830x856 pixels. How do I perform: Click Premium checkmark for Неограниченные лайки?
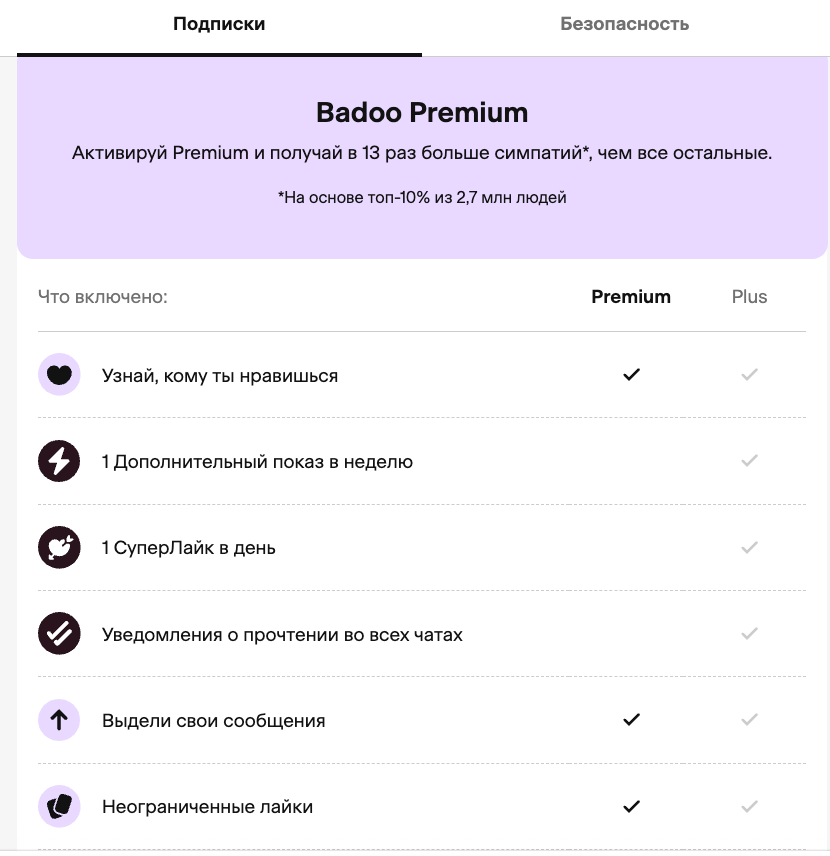(631, 806)
